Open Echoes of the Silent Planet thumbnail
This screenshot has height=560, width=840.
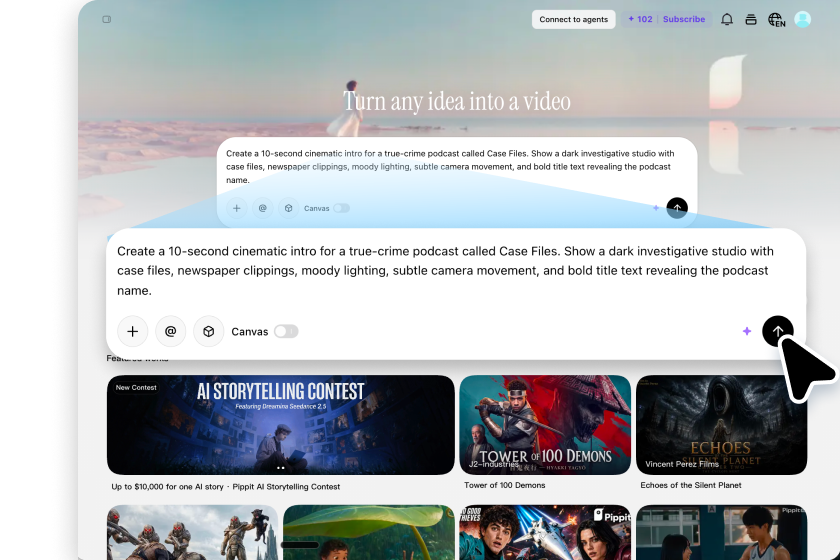click(x=721, y=425)
